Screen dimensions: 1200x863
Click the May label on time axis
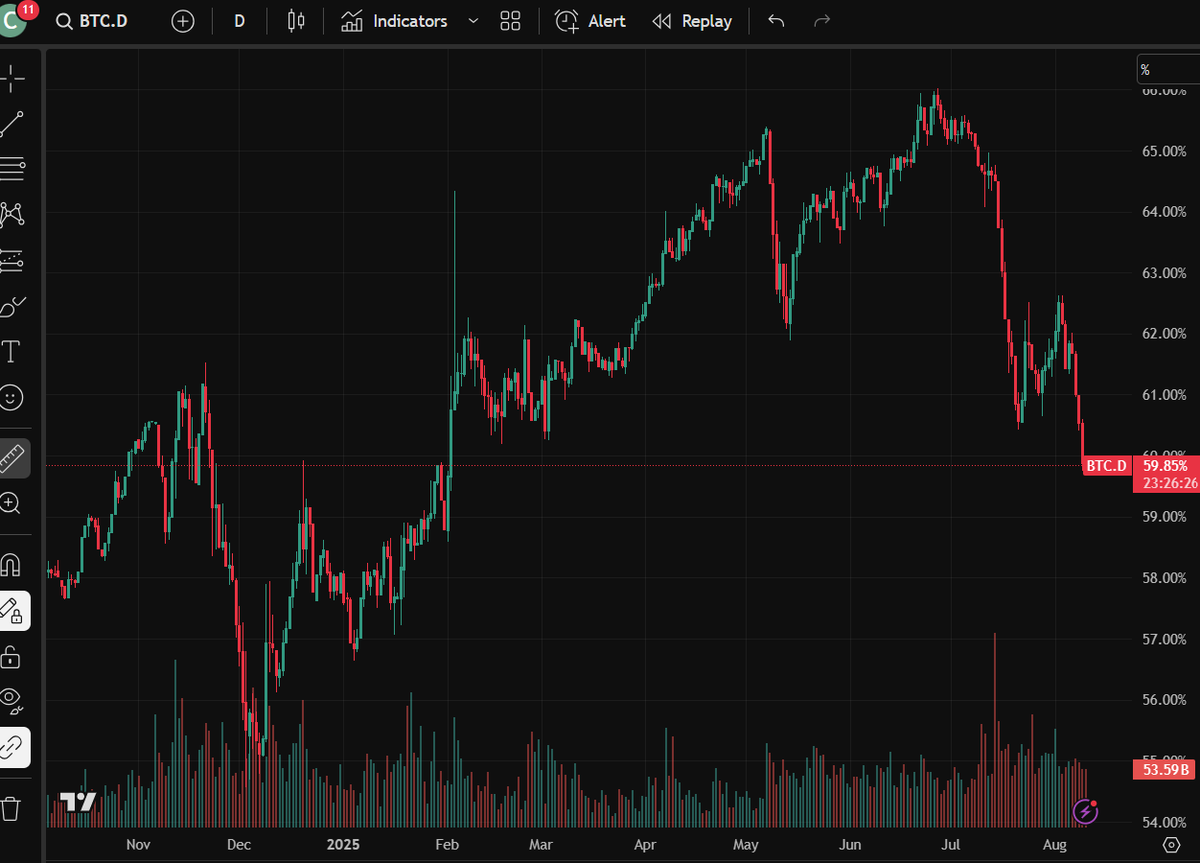pyautogui.click(x=745, y=845)
